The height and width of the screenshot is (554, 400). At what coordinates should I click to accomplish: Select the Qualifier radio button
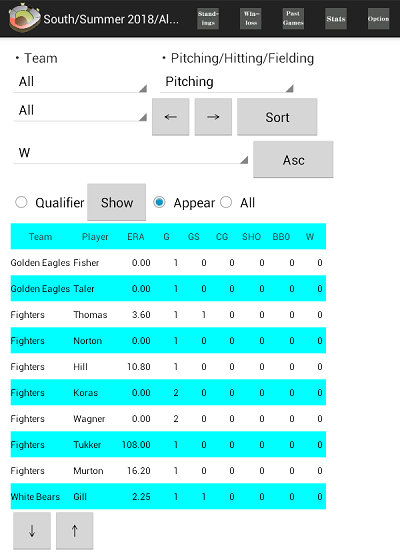21,202
